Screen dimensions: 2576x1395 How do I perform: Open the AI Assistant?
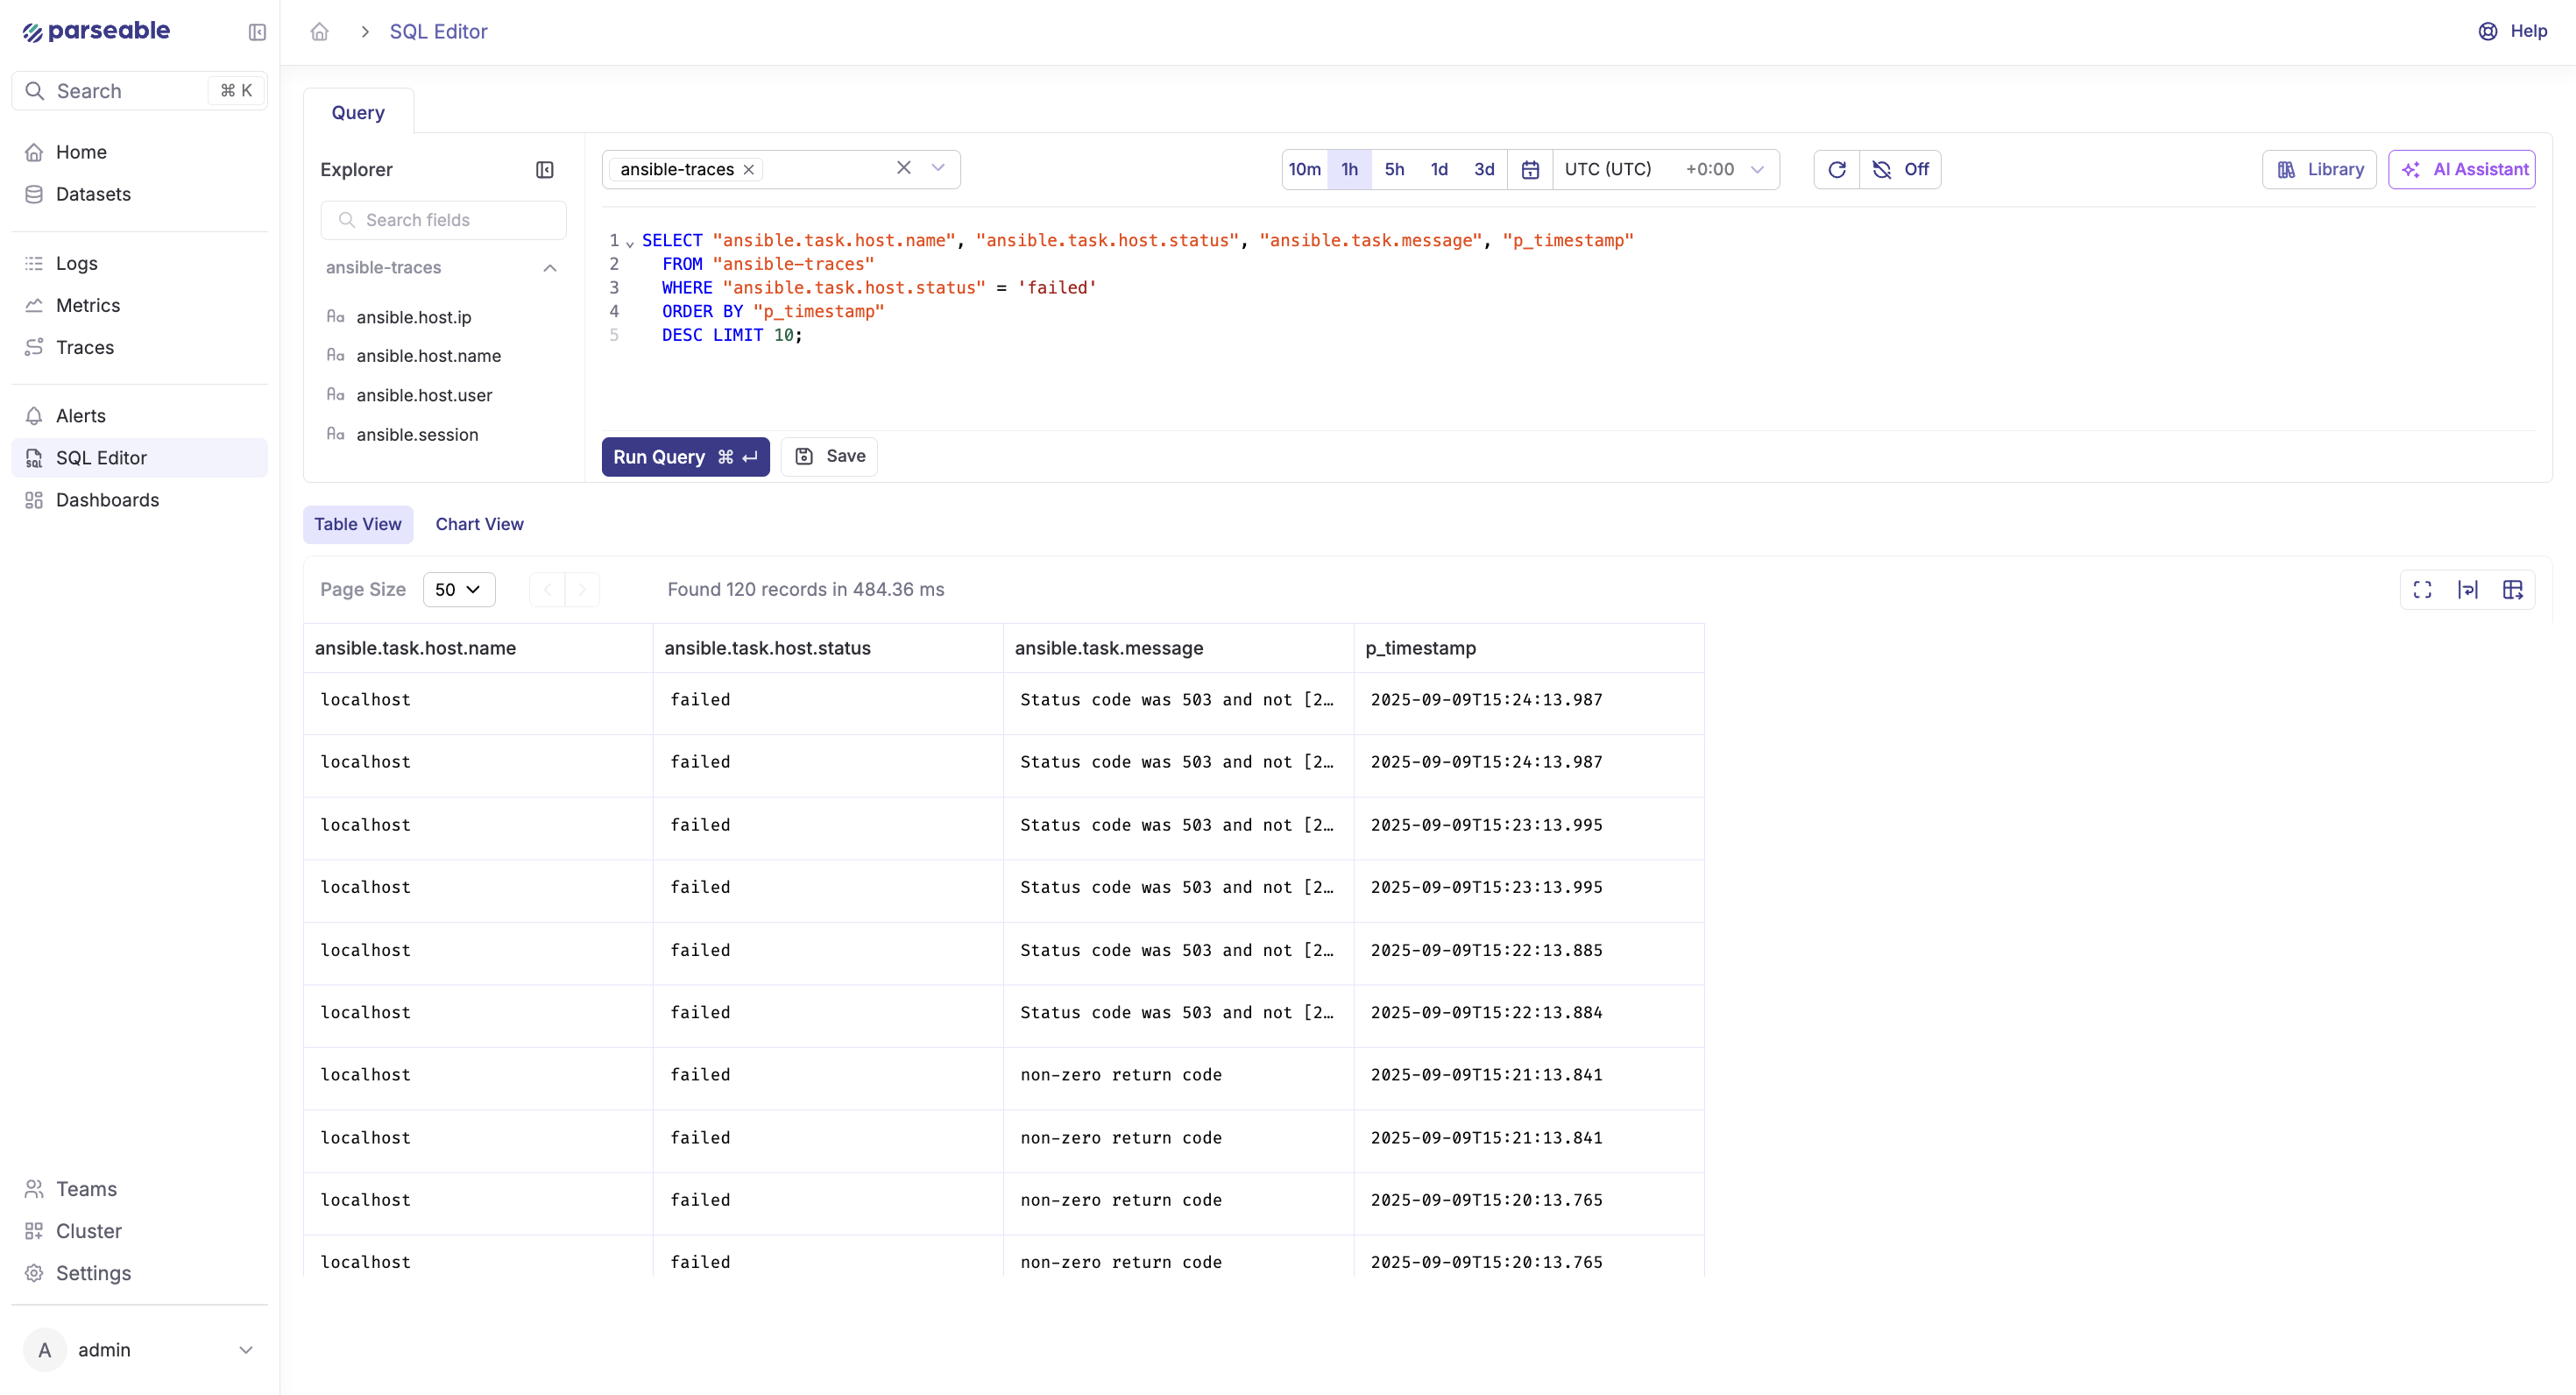point(2462,170)
